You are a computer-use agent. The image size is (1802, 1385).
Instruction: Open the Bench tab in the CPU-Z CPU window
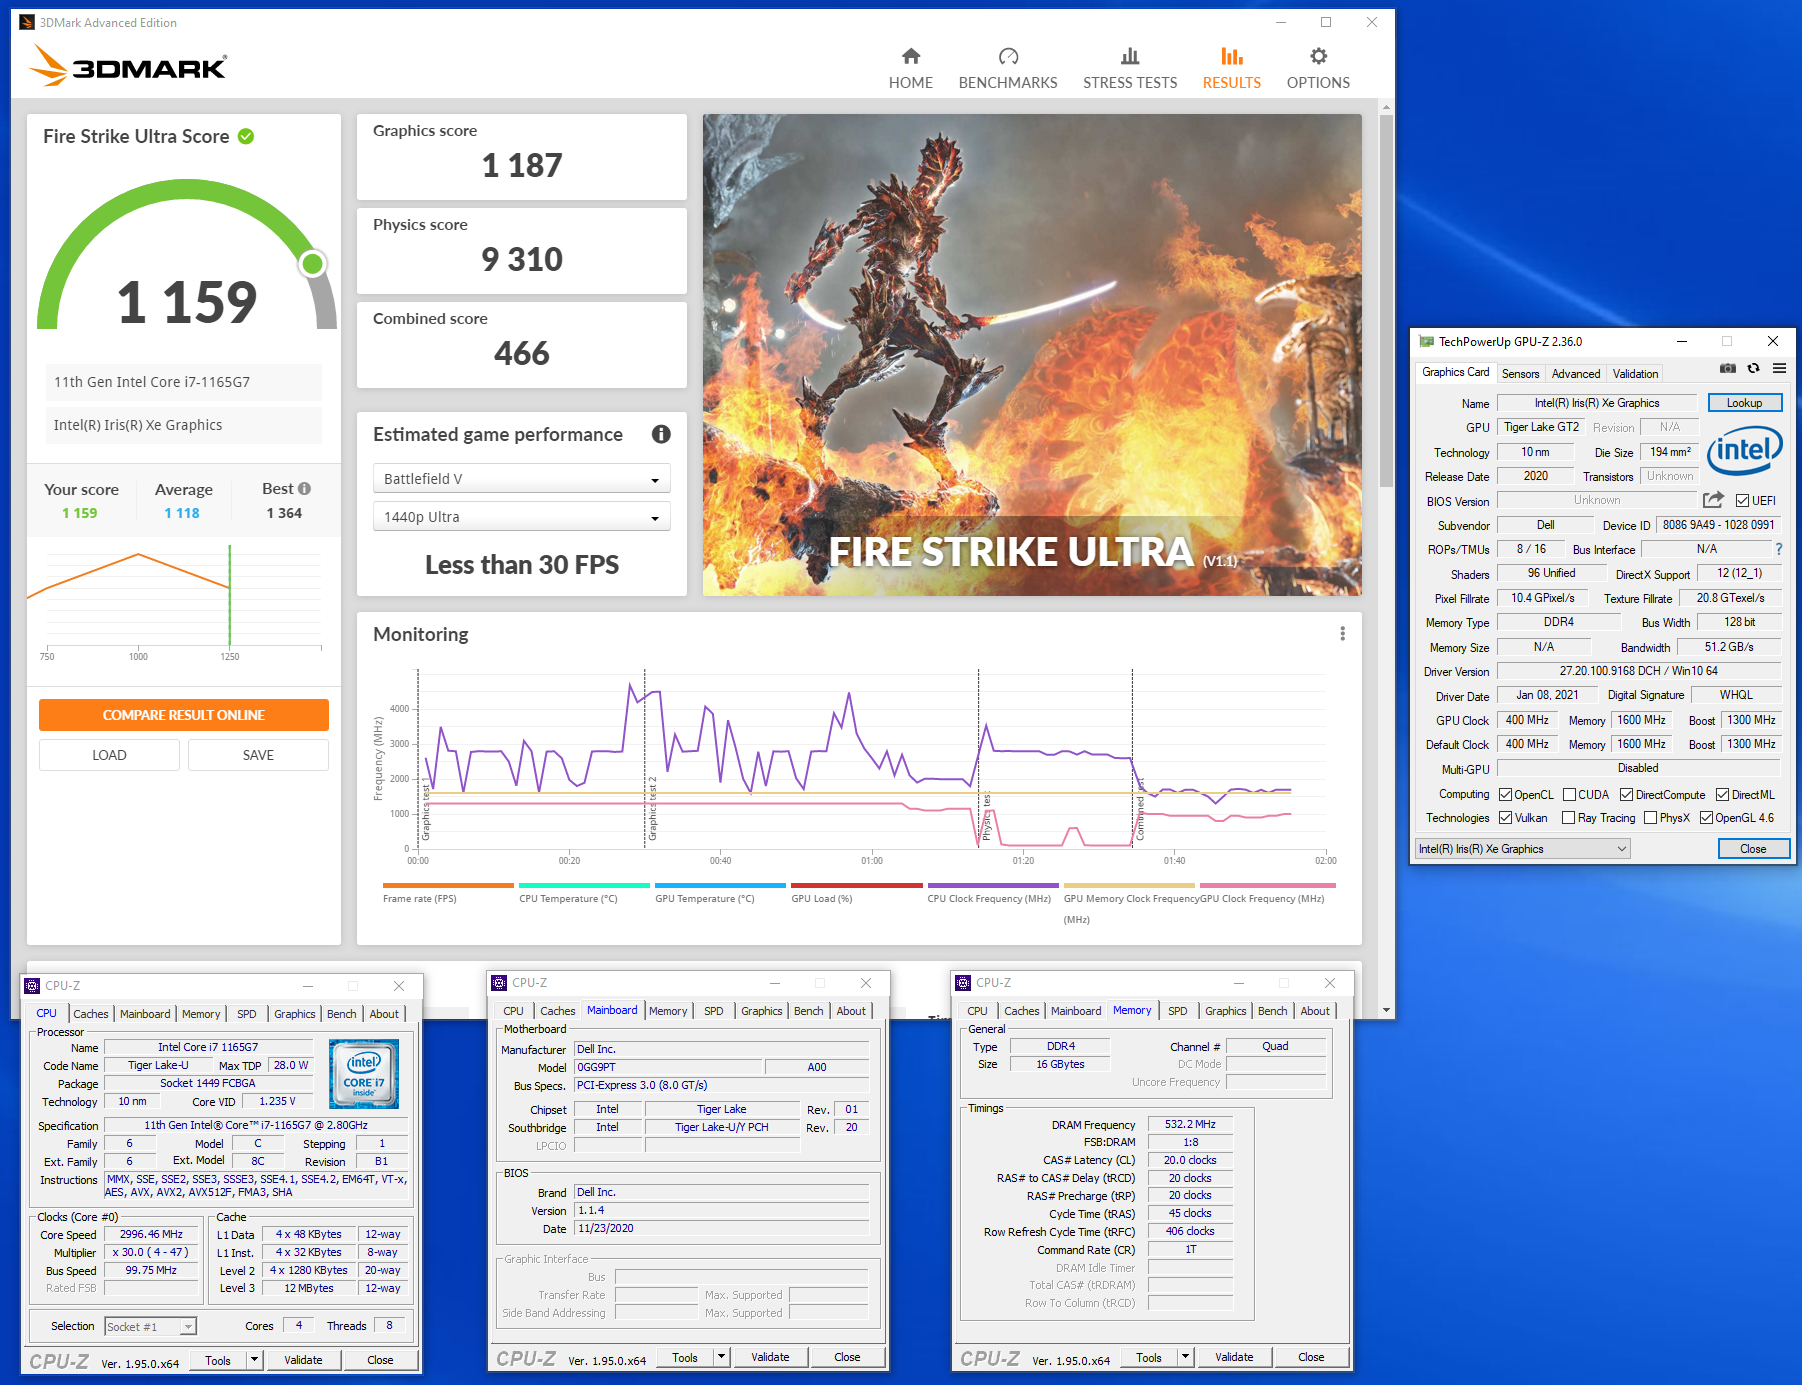(342, 1014)
